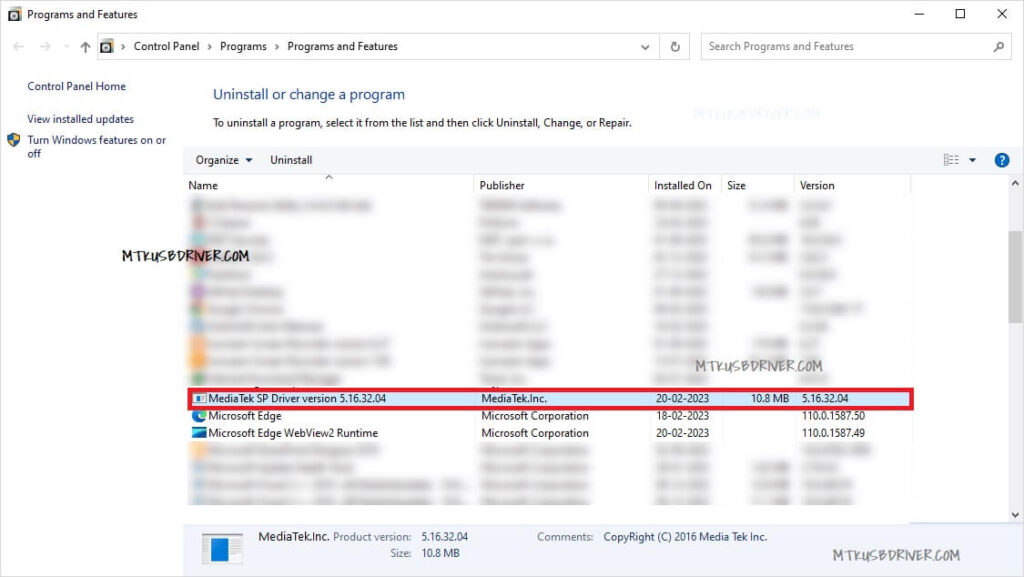Open View installed updates link
This screenshot has height=577, width=1024.
point(80,119)
